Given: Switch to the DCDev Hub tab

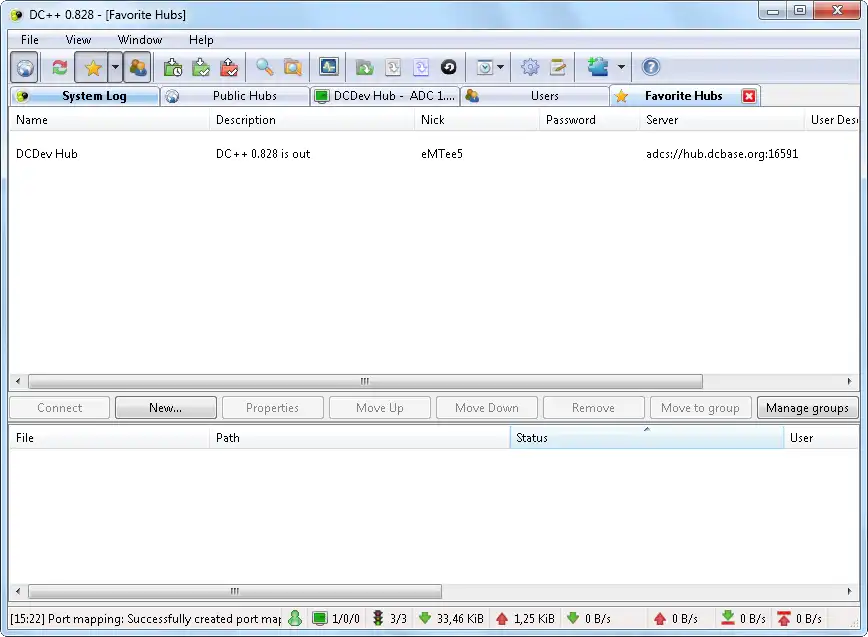Looking at the screenshot, I should [385, 96].
